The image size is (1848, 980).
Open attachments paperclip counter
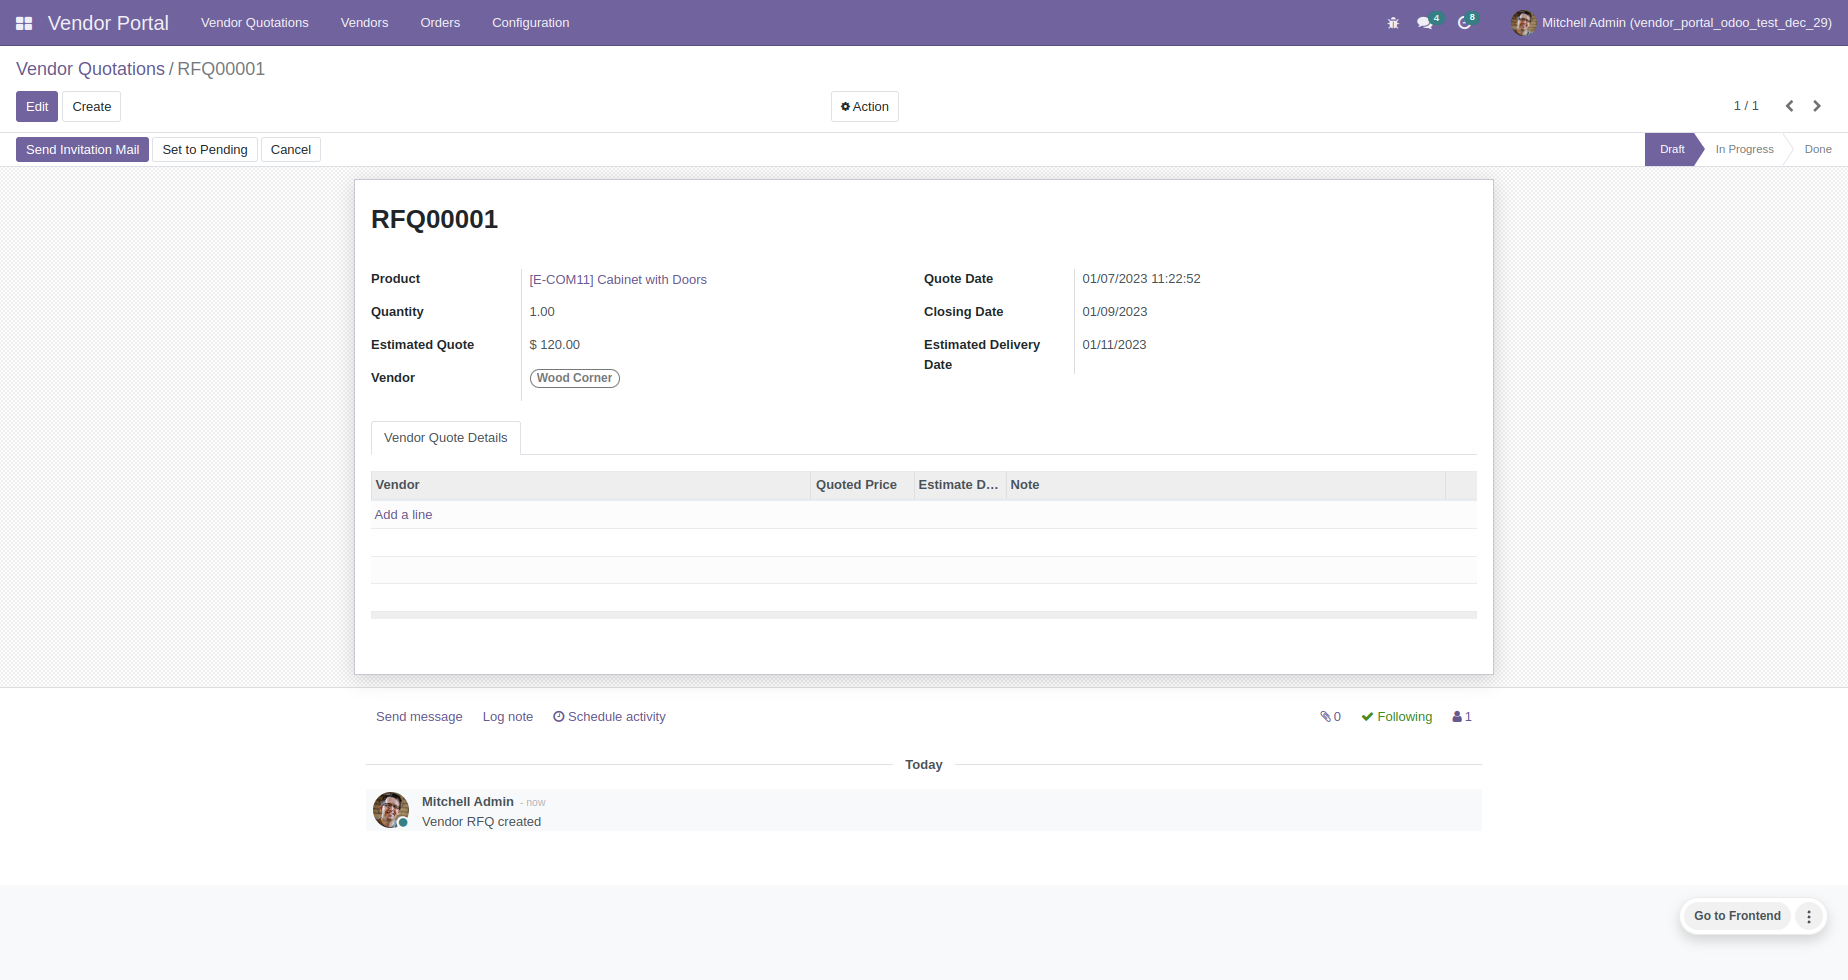tap(1330, 717)
